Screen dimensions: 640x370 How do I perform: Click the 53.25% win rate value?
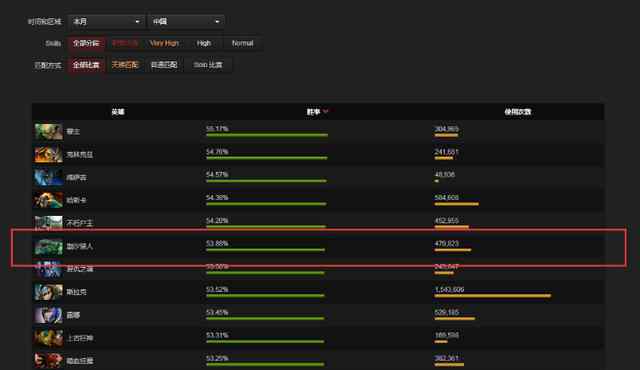point(217,358)
